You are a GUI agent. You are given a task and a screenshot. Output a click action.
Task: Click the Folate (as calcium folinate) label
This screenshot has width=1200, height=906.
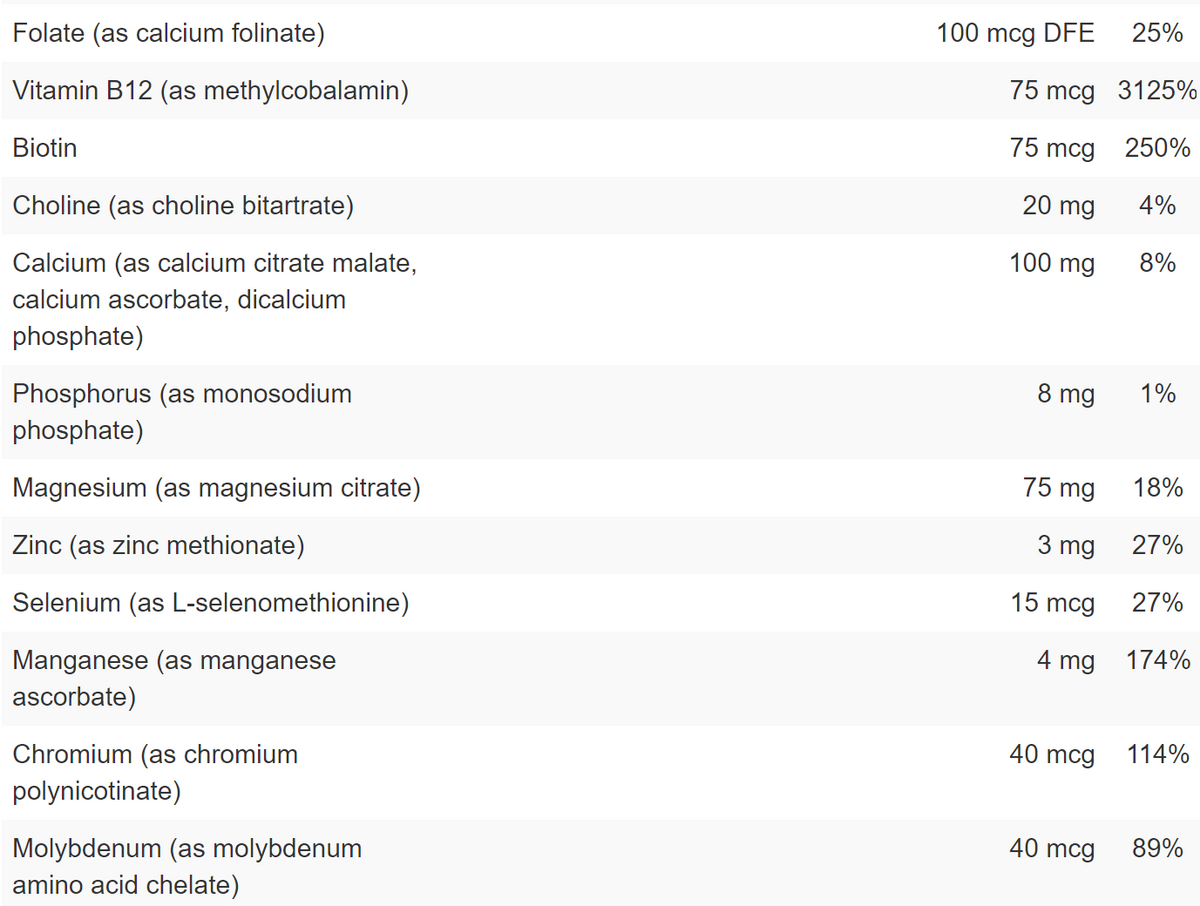(168, 33)
